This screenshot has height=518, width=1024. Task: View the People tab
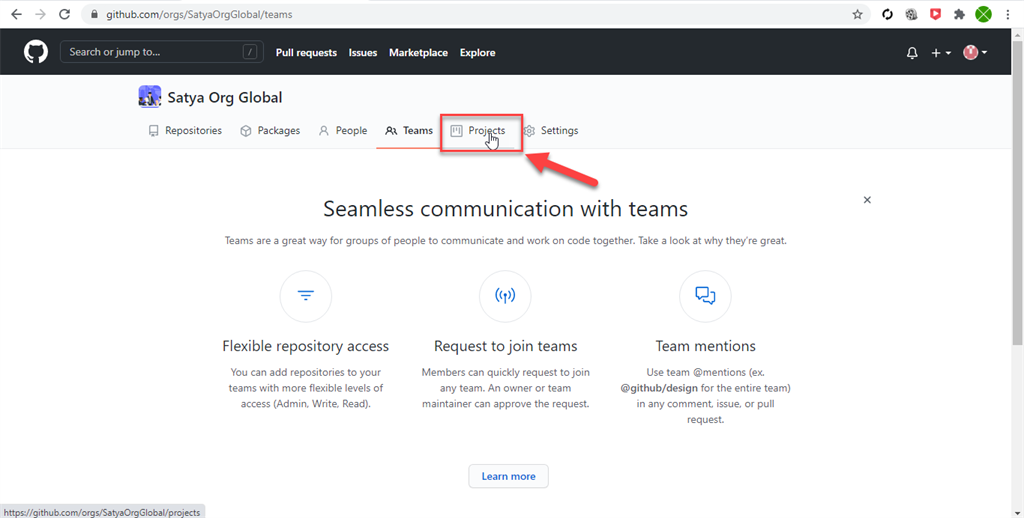(x=343, y=131)
